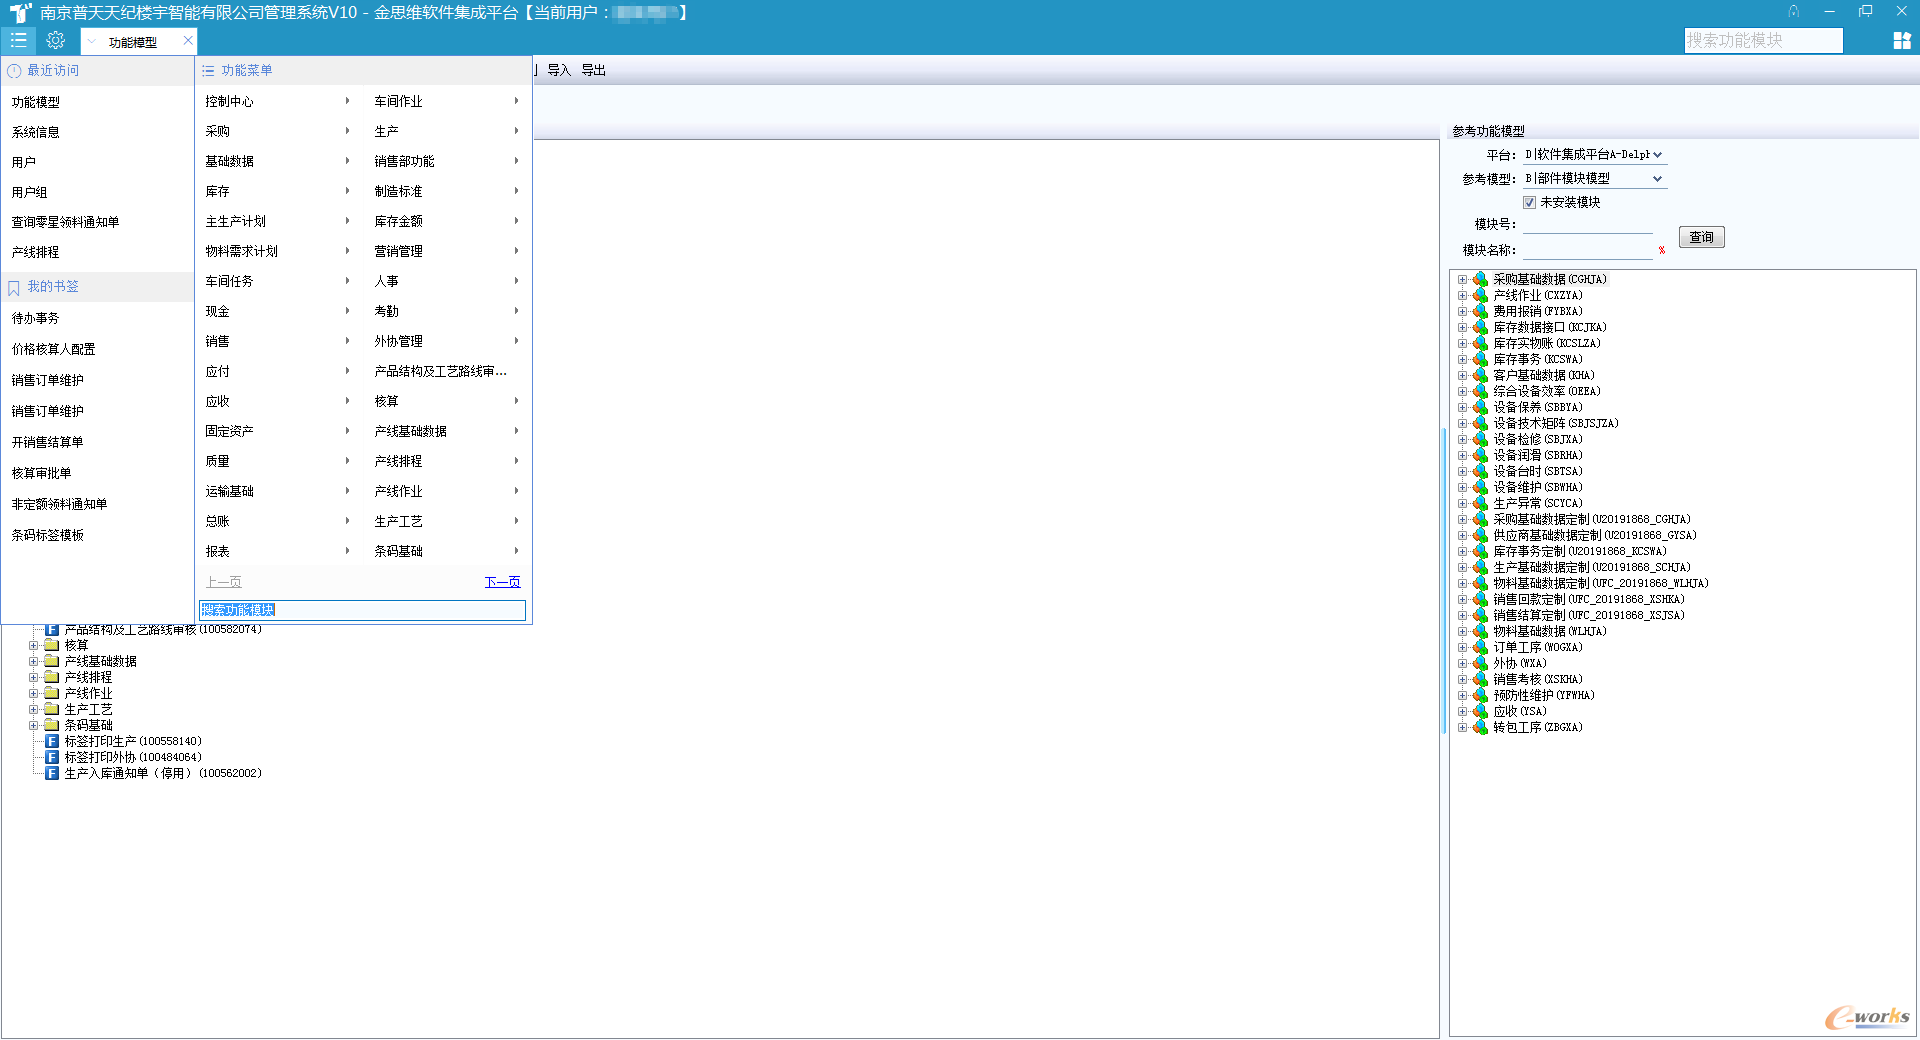
Task: Click the 应收 (YSA) module icon
Action: 1480,711
